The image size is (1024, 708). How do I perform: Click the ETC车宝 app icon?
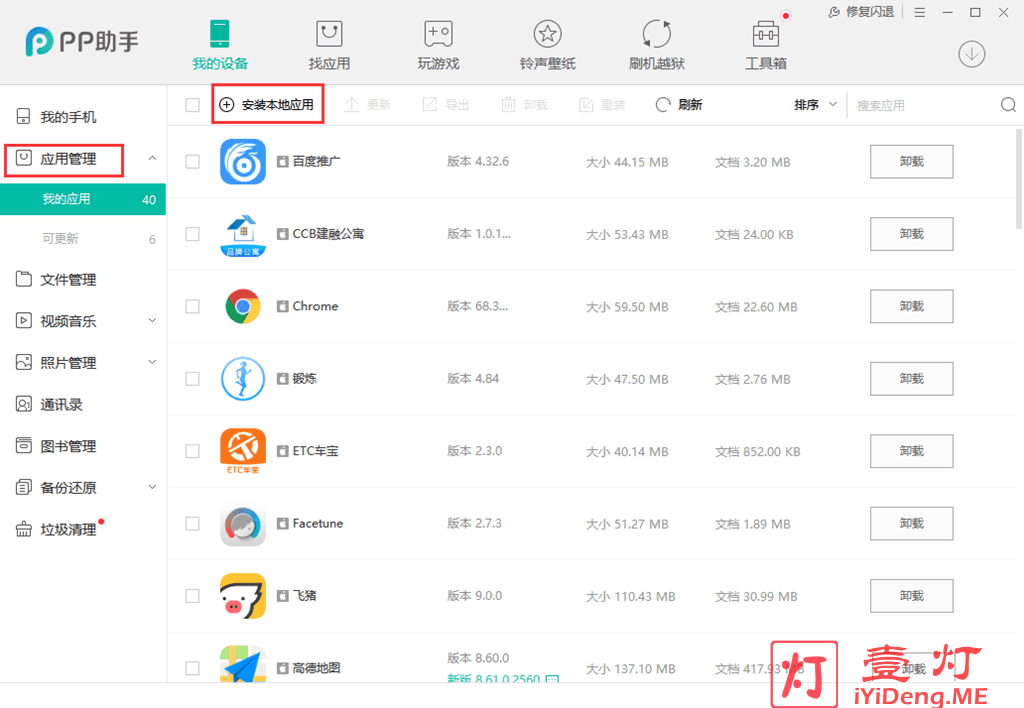pos(243,451)
